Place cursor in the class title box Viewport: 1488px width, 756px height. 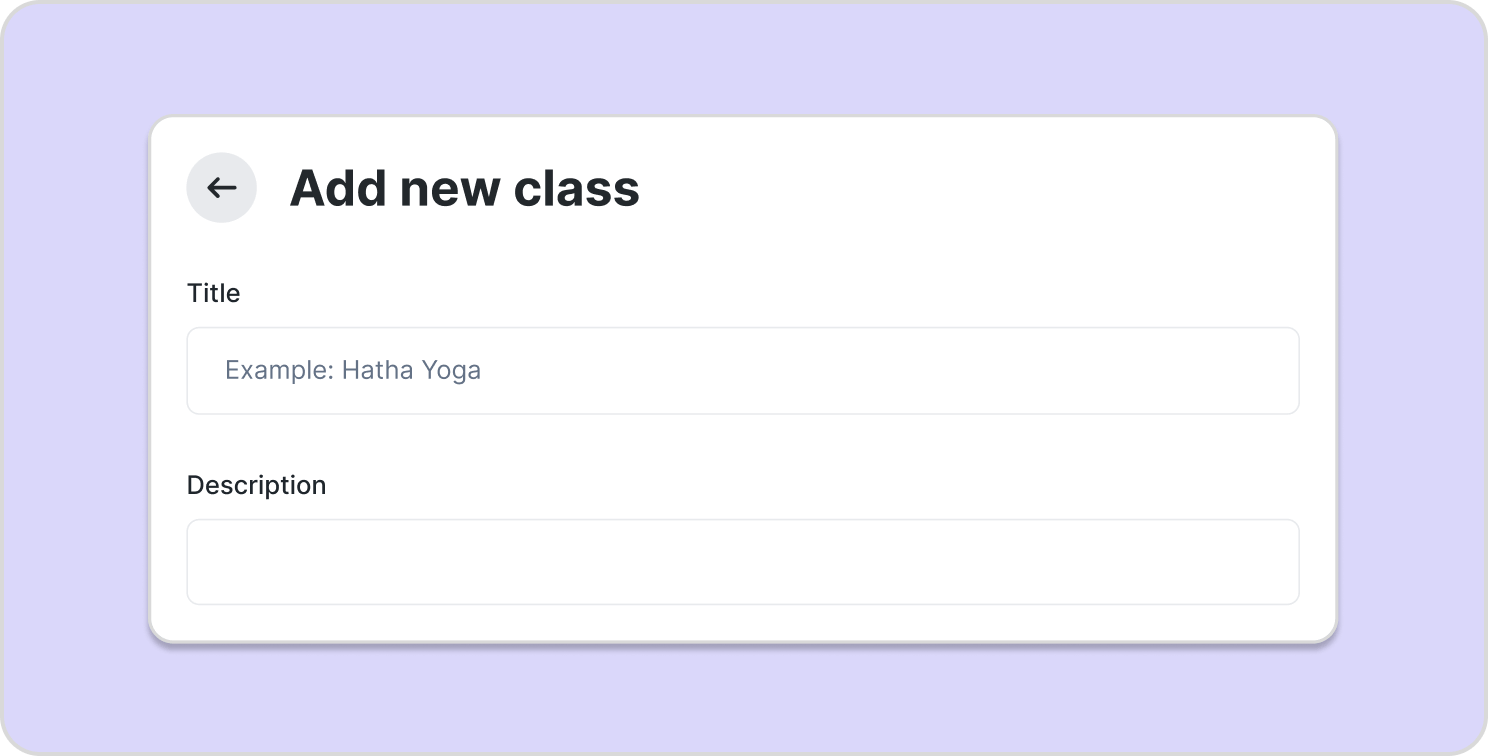pyautogui.click(x=742, y=371)
